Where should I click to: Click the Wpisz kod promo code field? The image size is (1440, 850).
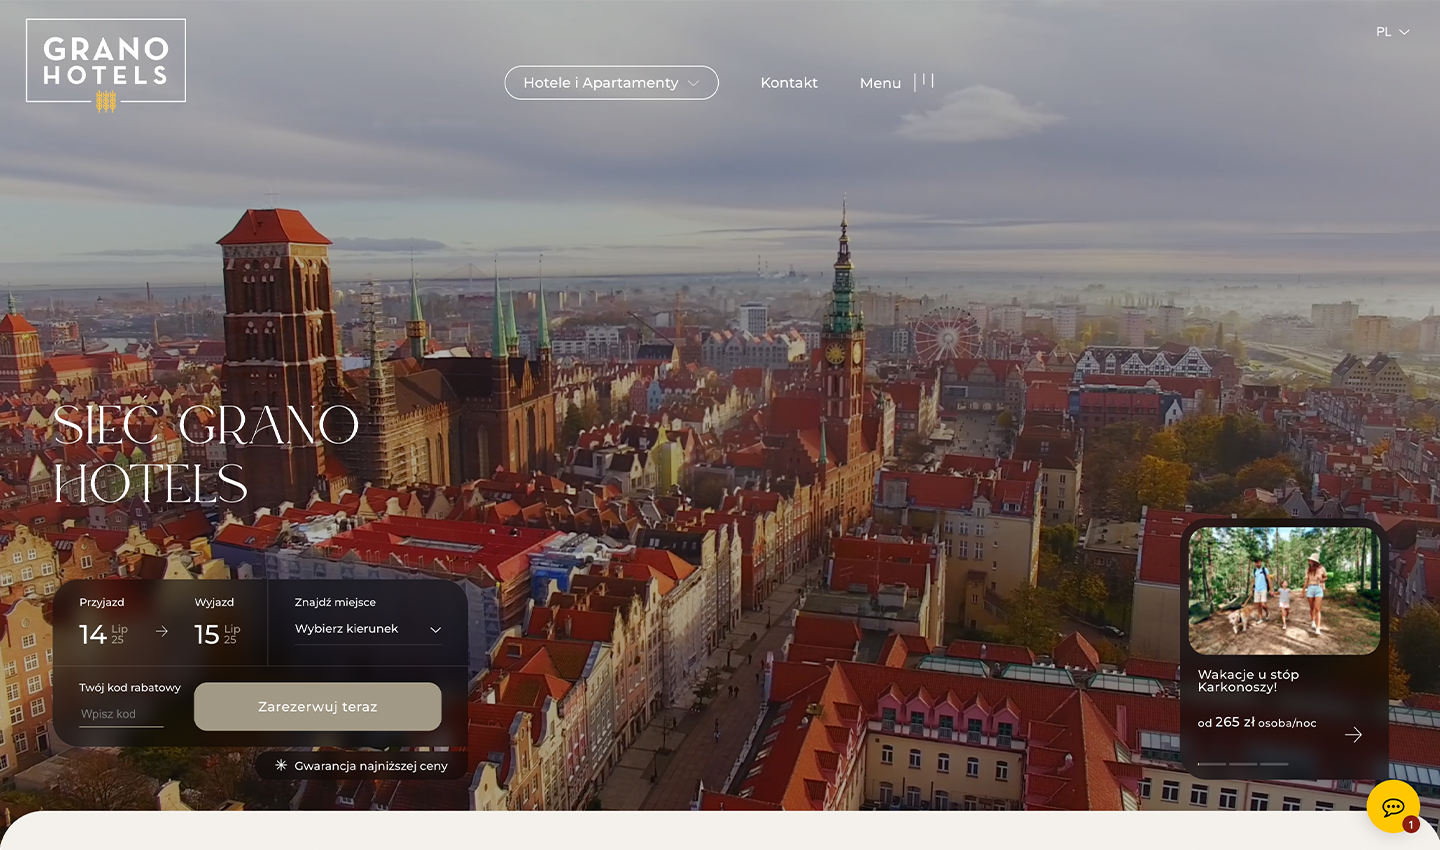pyautogui.click(x=121, y=714)
